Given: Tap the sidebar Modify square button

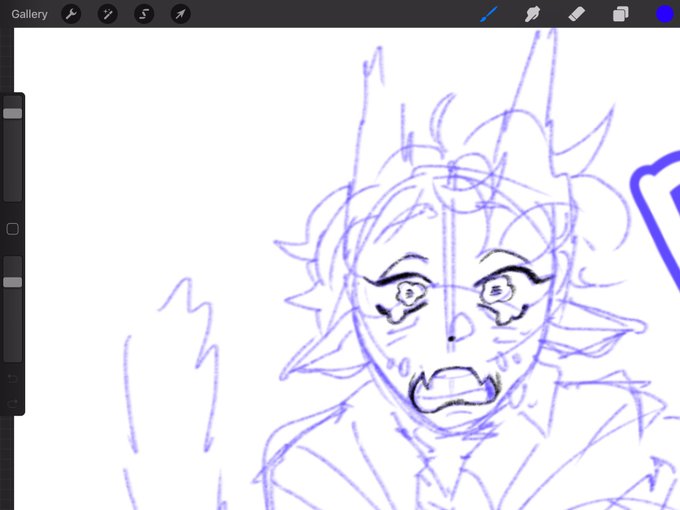Looking at the screenshot, I should point(13,229).
